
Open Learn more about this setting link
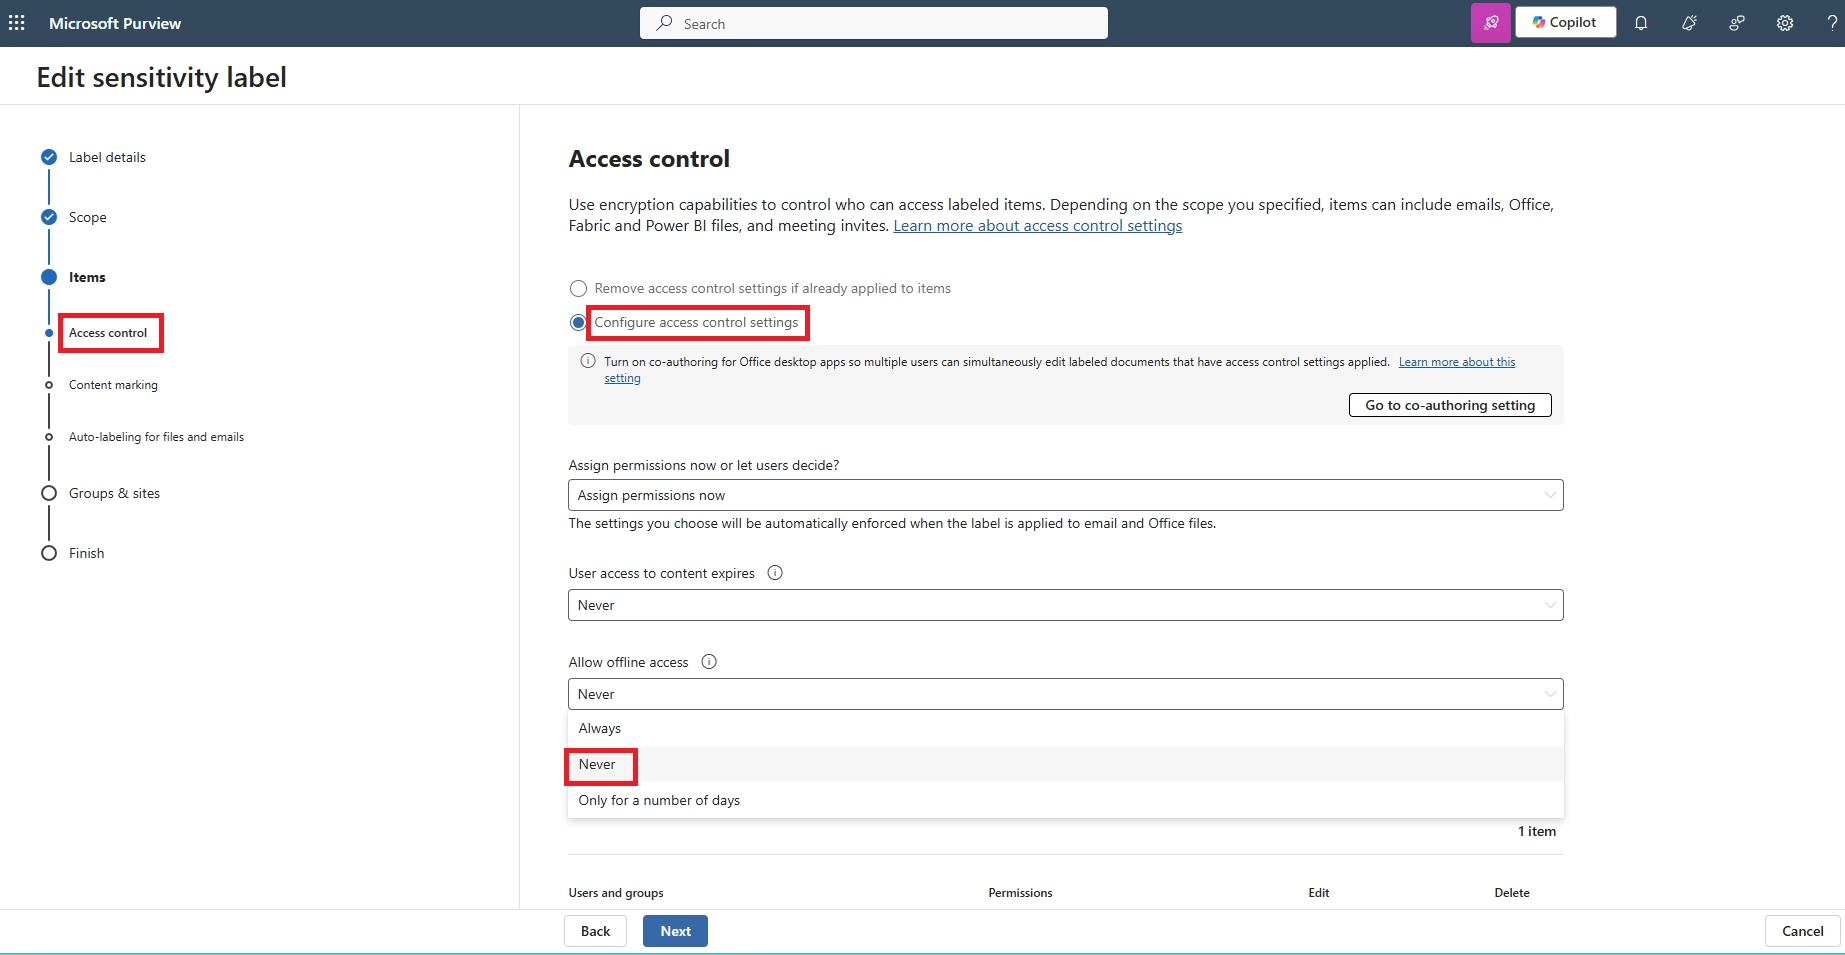[1457, 362]
